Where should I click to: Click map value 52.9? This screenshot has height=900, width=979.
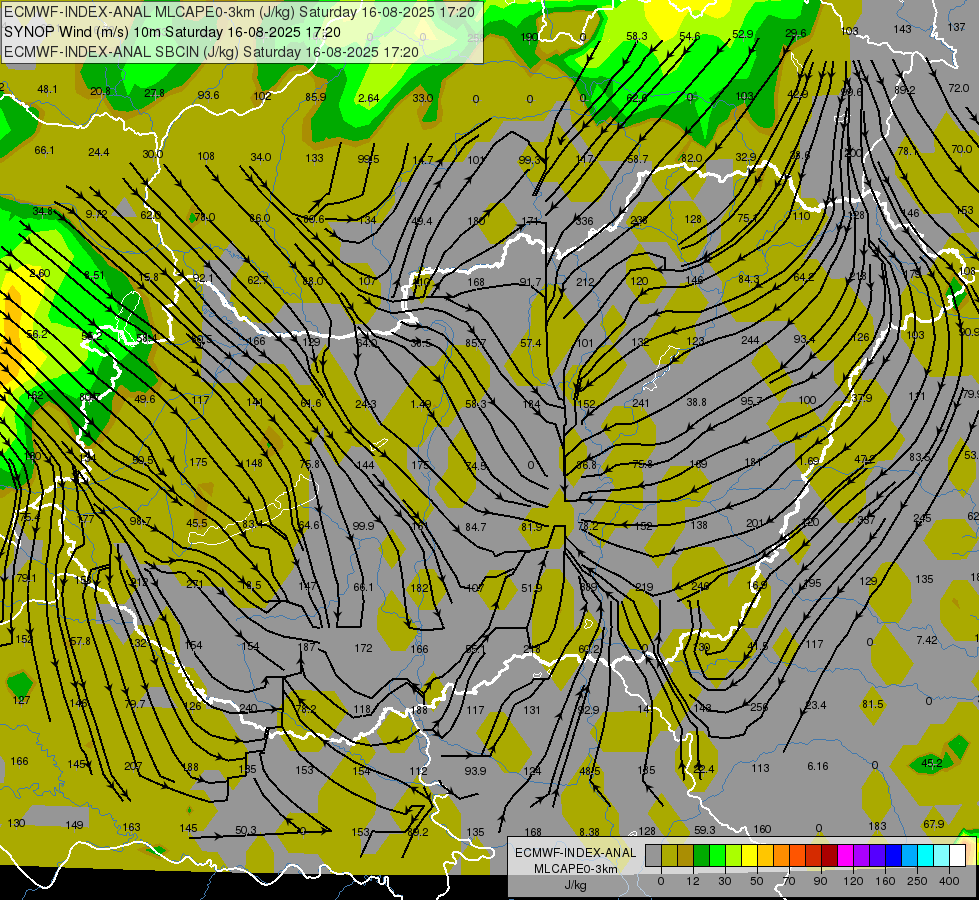742,34
